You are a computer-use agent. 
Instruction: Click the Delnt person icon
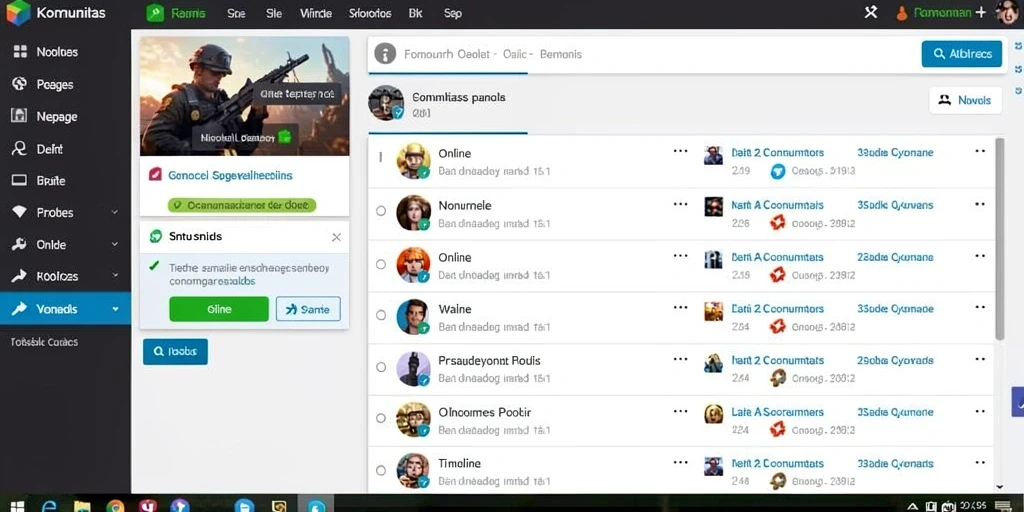pyautogui.click(x=19, y=148)
